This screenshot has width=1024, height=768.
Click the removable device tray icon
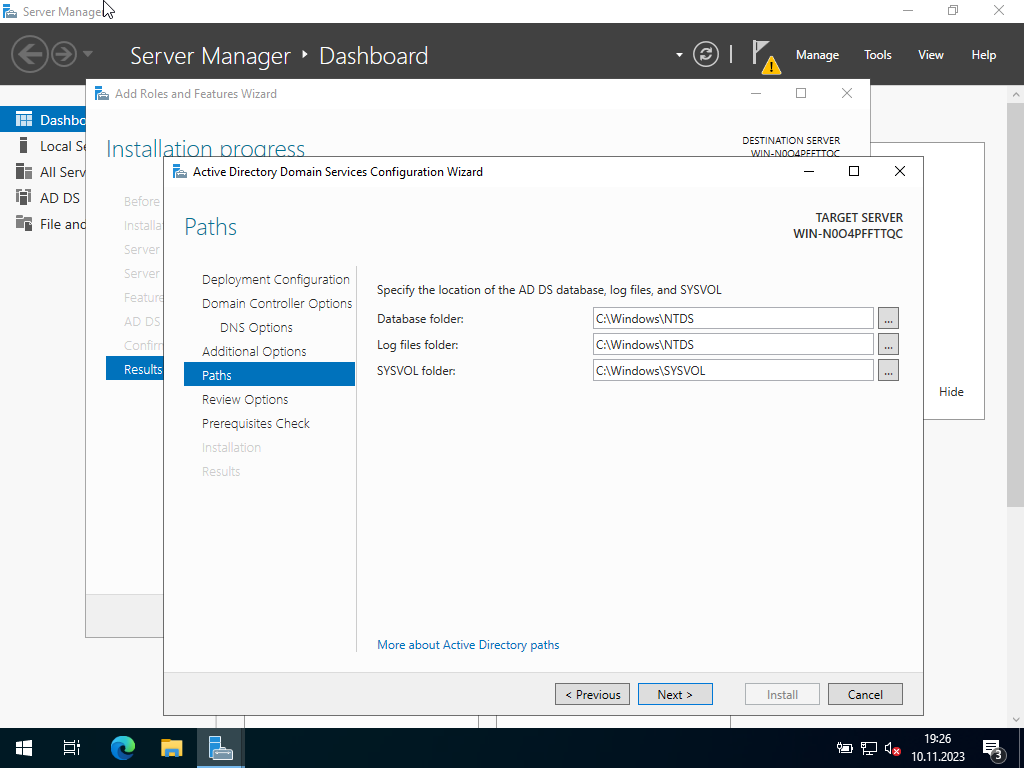844,748
